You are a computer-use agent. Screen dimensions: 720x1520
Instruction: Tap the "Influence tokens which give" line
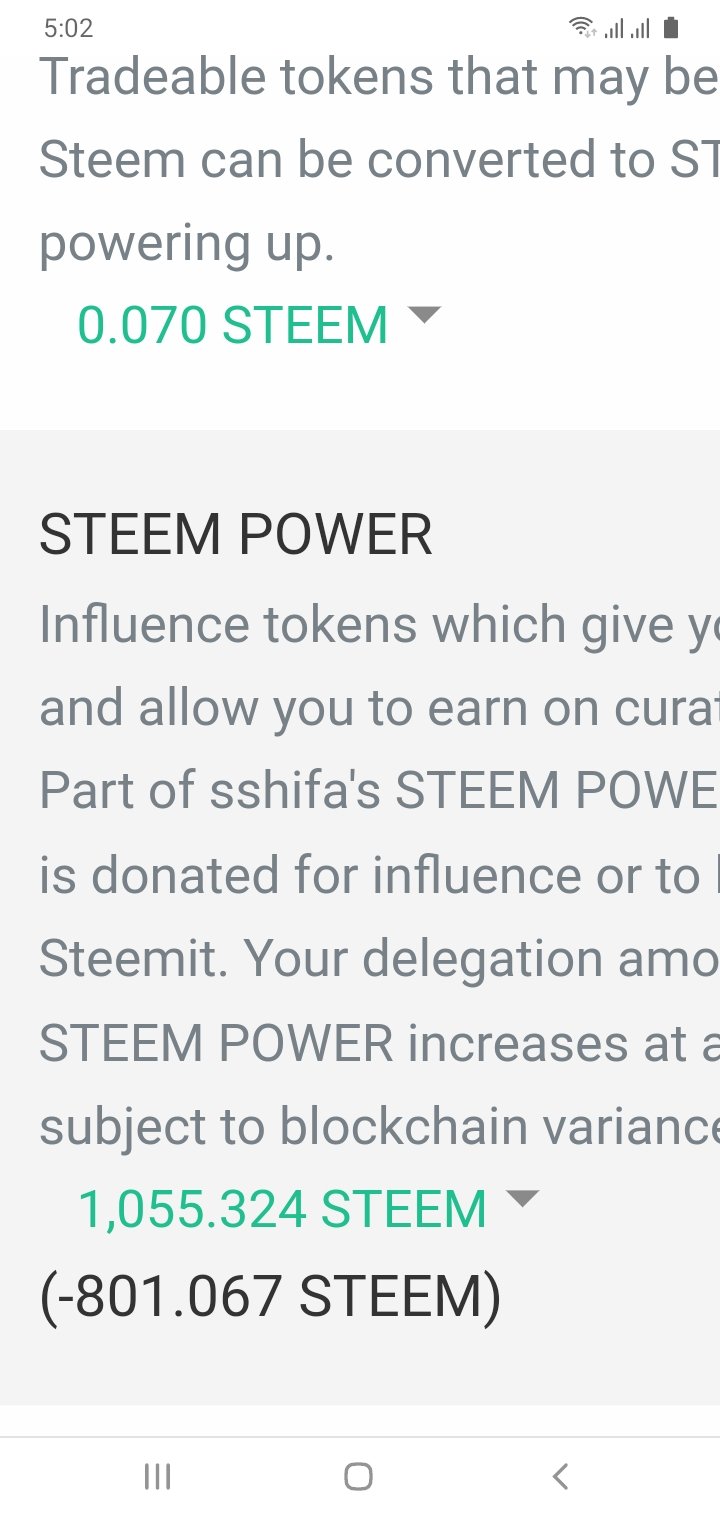pos(378,624)
